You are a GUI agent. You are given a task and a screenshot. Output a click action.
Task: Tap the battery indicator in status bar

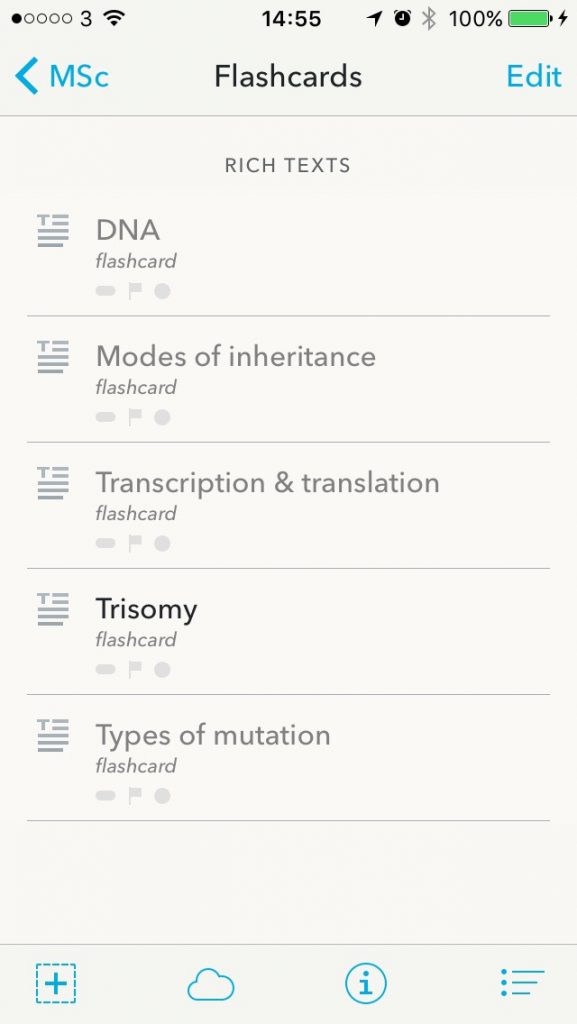click(x=528, y=19)
